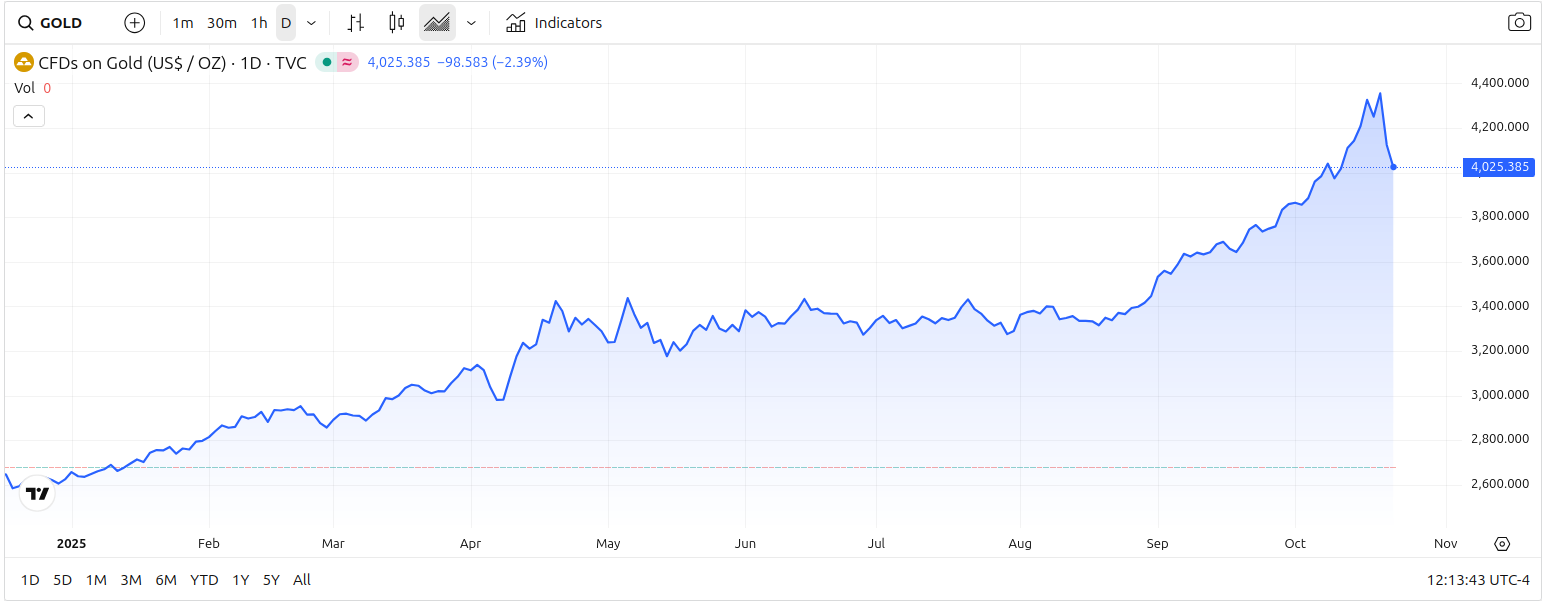This screenshot has height=606, width=1544.
Task: Open chart settings with the gear icon
Action: (1502, 544)
